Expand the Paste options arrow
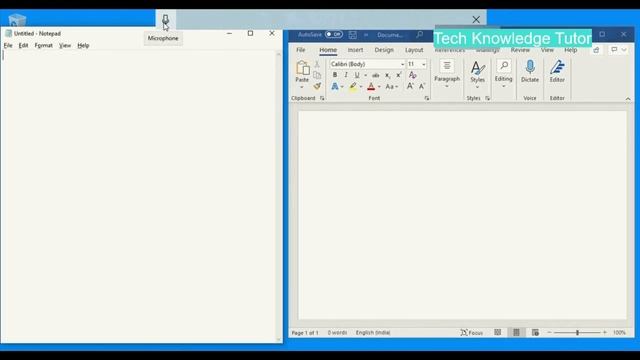This screenshot has width=640, height=360. coord(302,87)
